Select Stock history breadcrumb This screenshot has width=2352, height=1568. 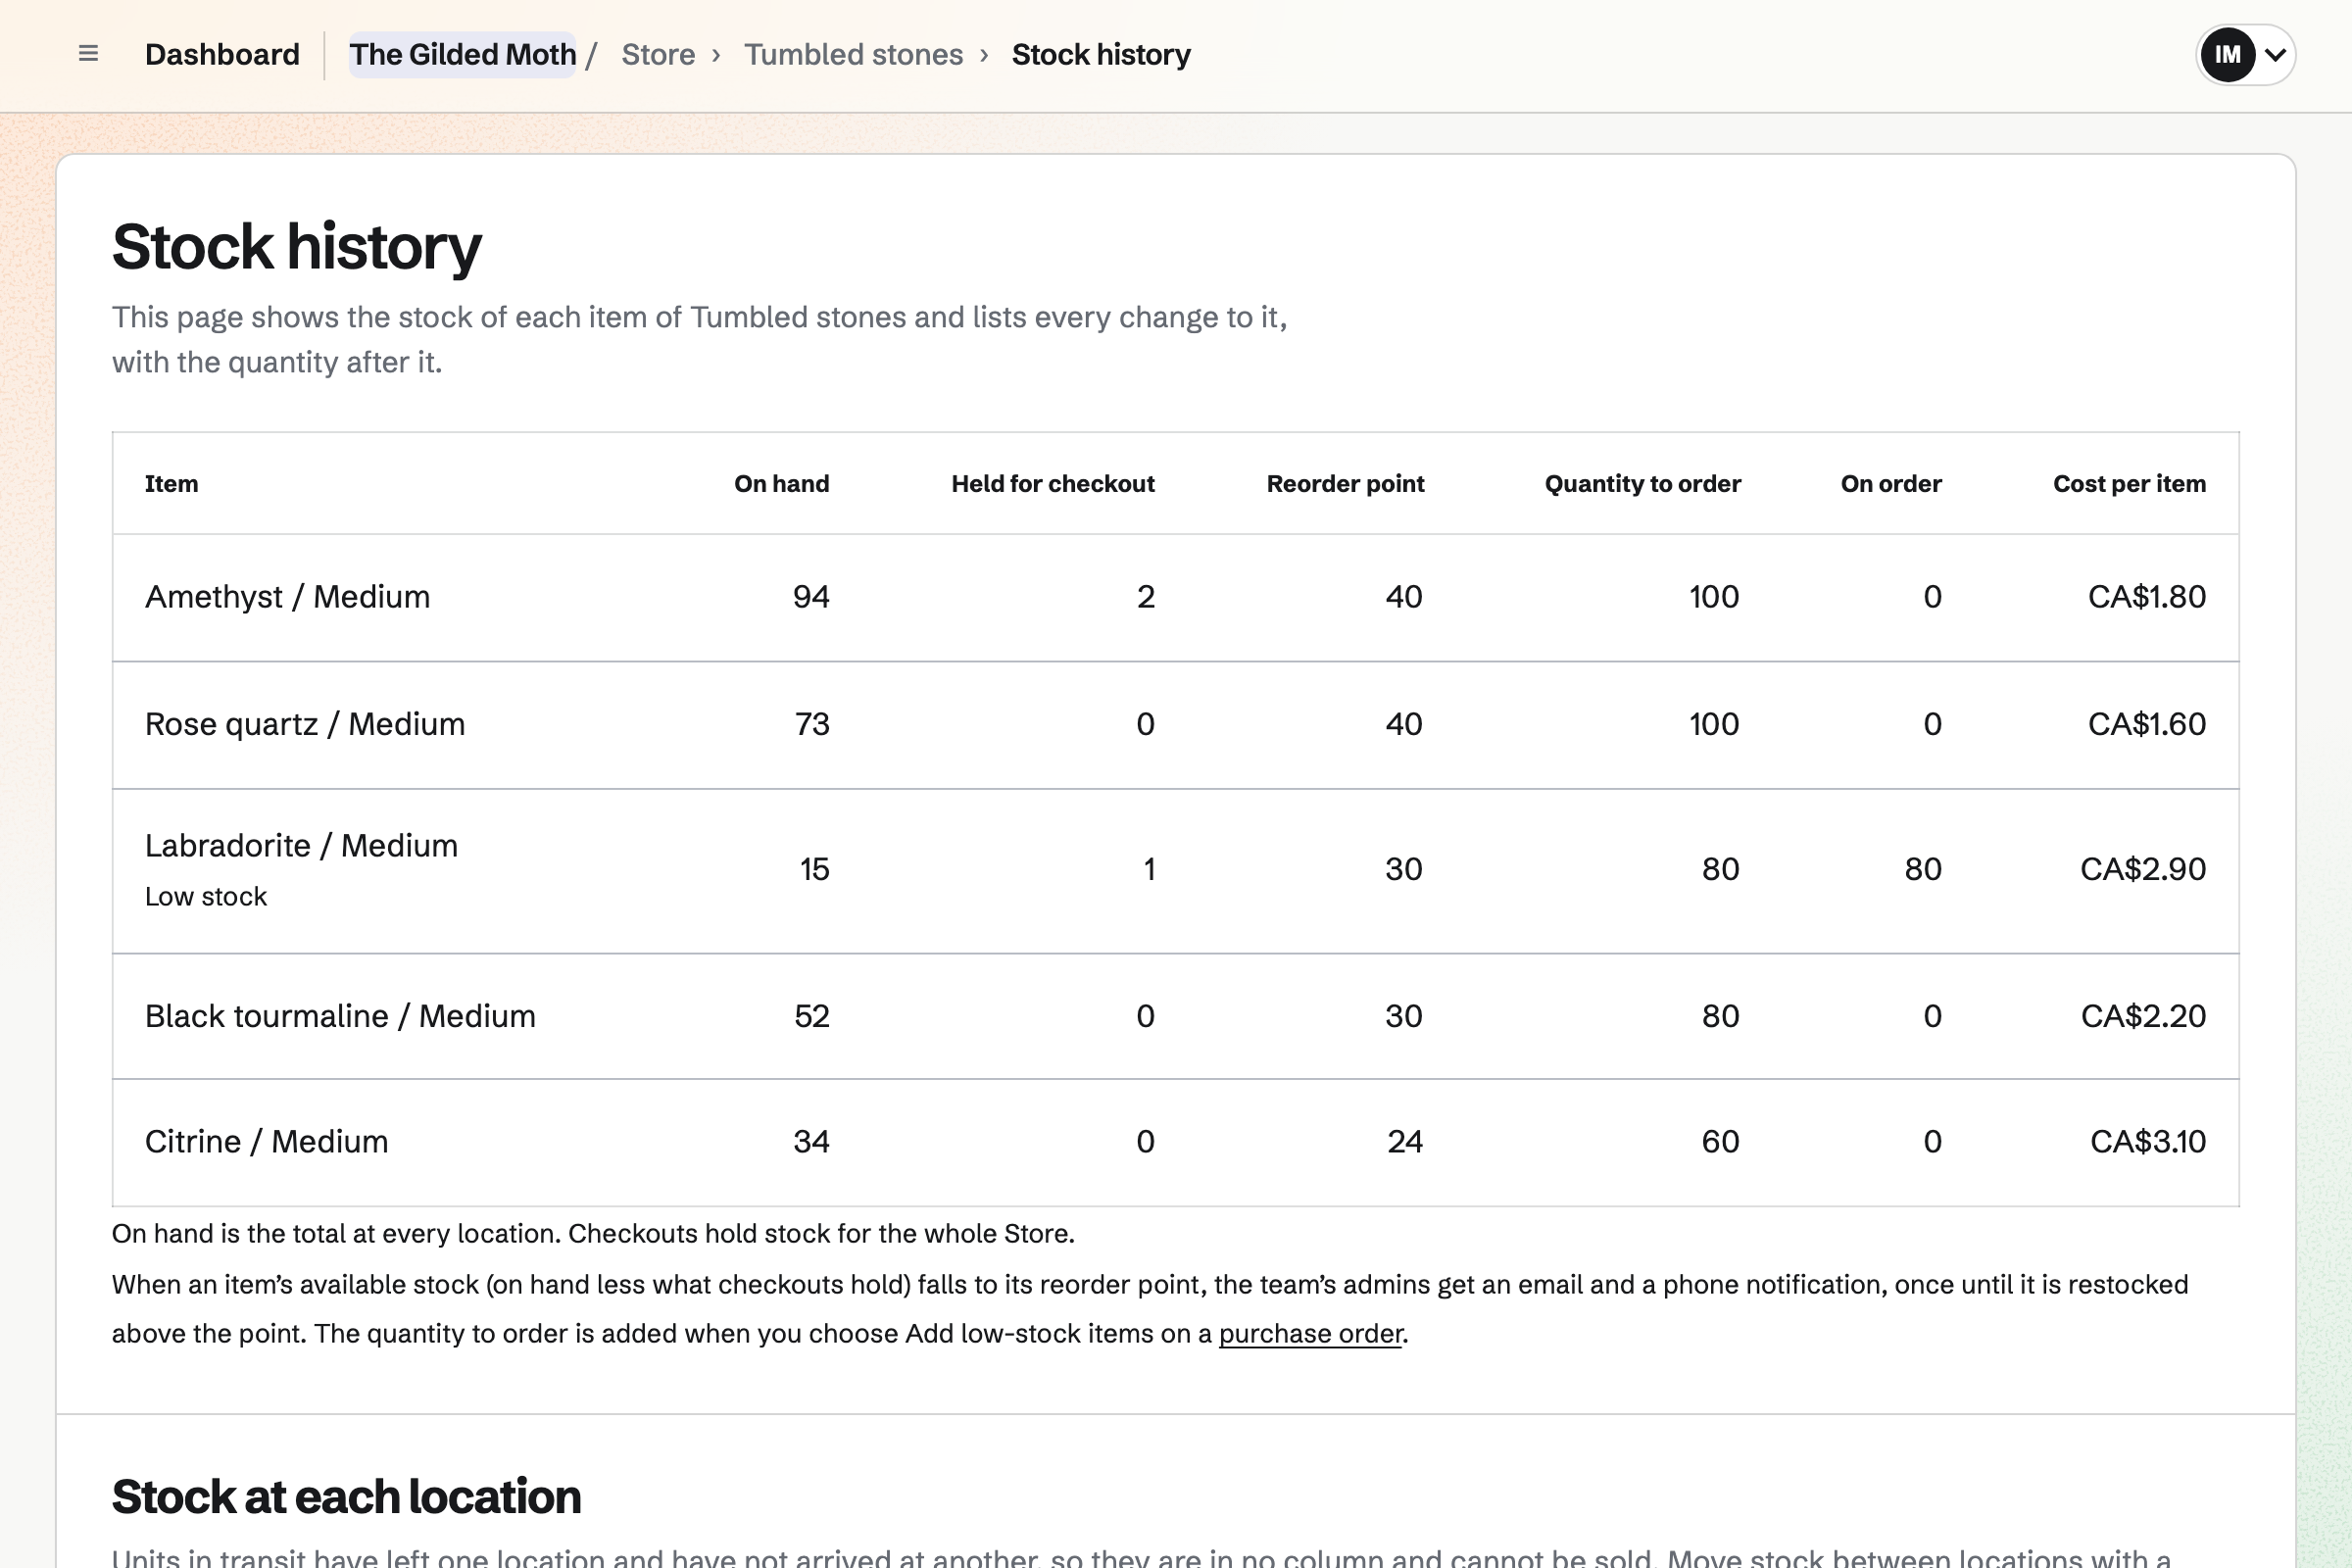pyautogui.click(x=1101, y=54)
